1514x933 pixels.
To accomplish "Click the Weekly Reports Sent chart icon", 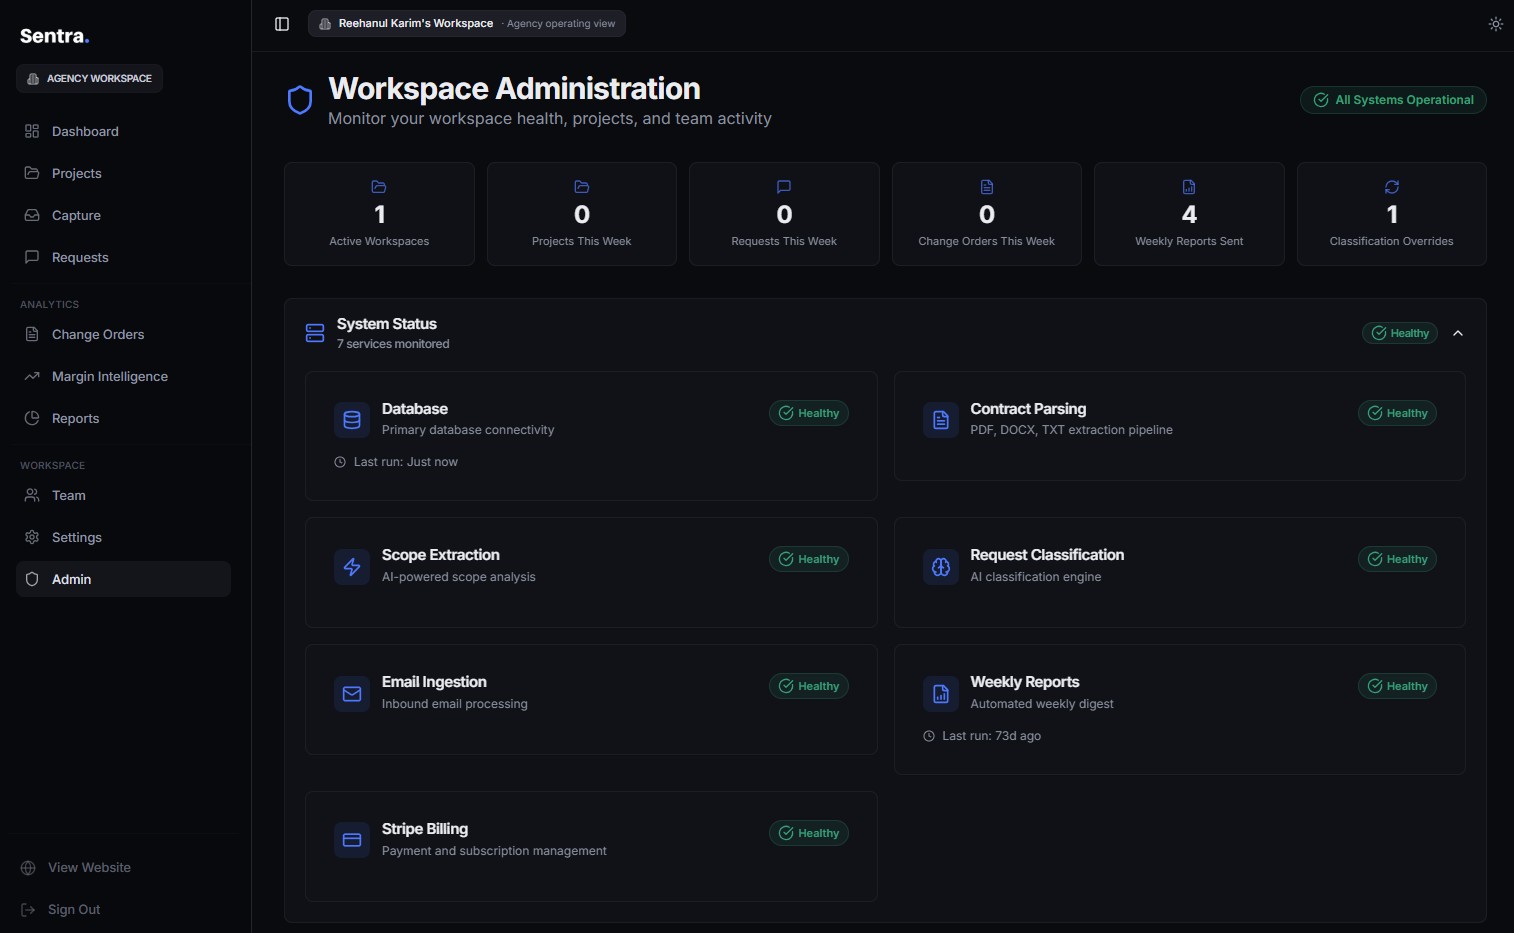I will (1189, 187).
